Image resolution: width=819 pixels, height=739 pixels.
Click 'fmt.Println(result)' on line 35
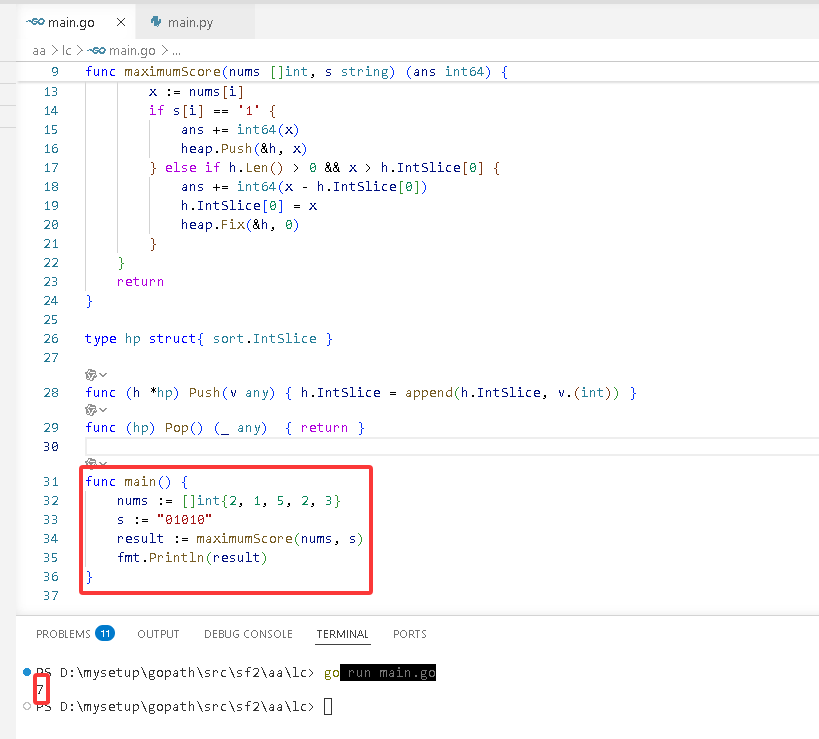click(x=192, y=558)
